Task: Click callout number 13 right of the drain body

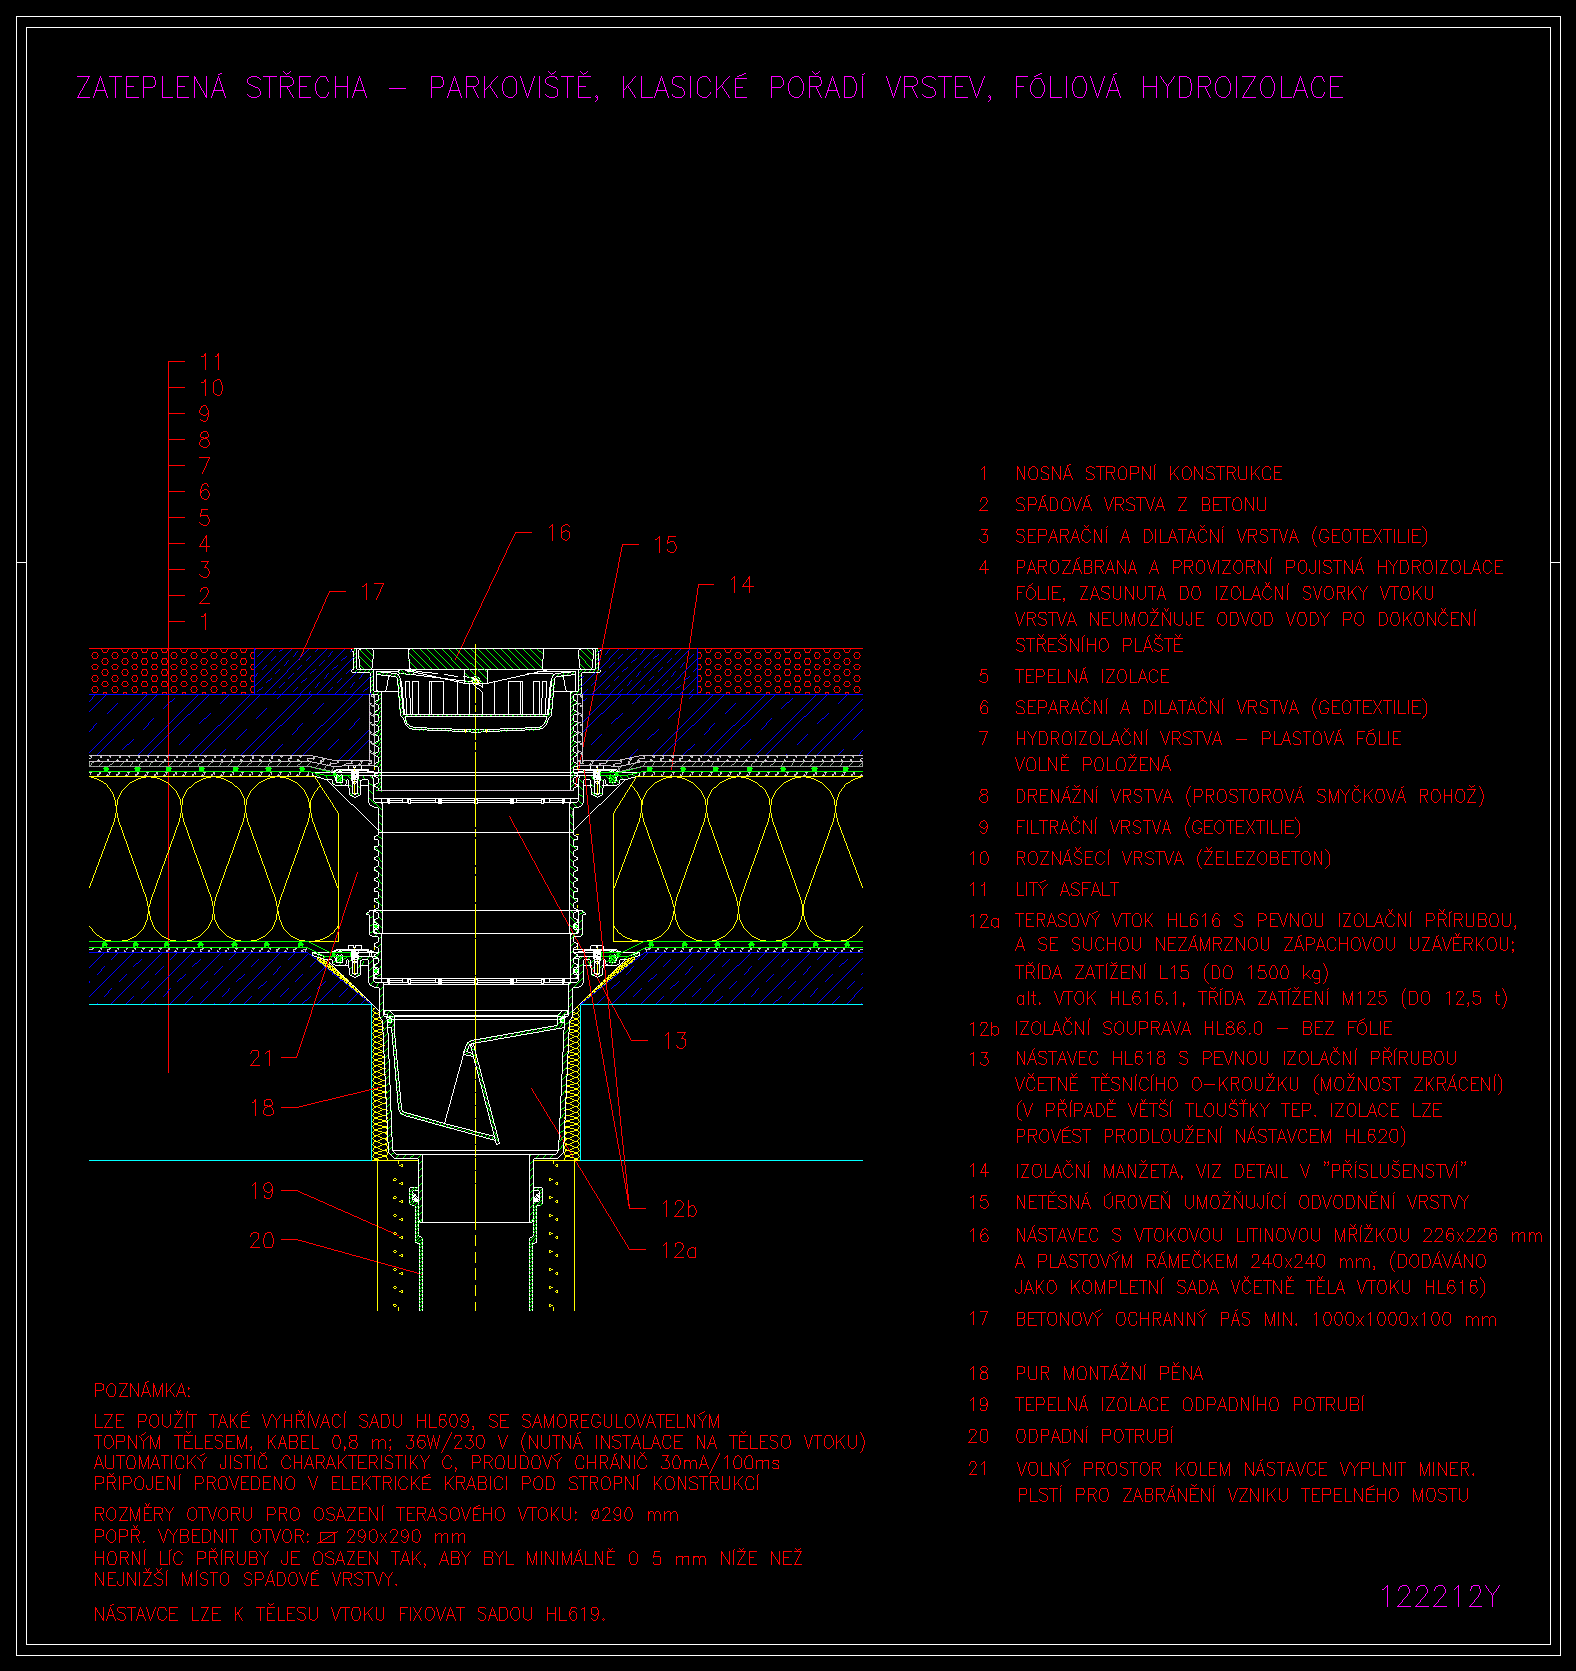Action: [675, 1041]
